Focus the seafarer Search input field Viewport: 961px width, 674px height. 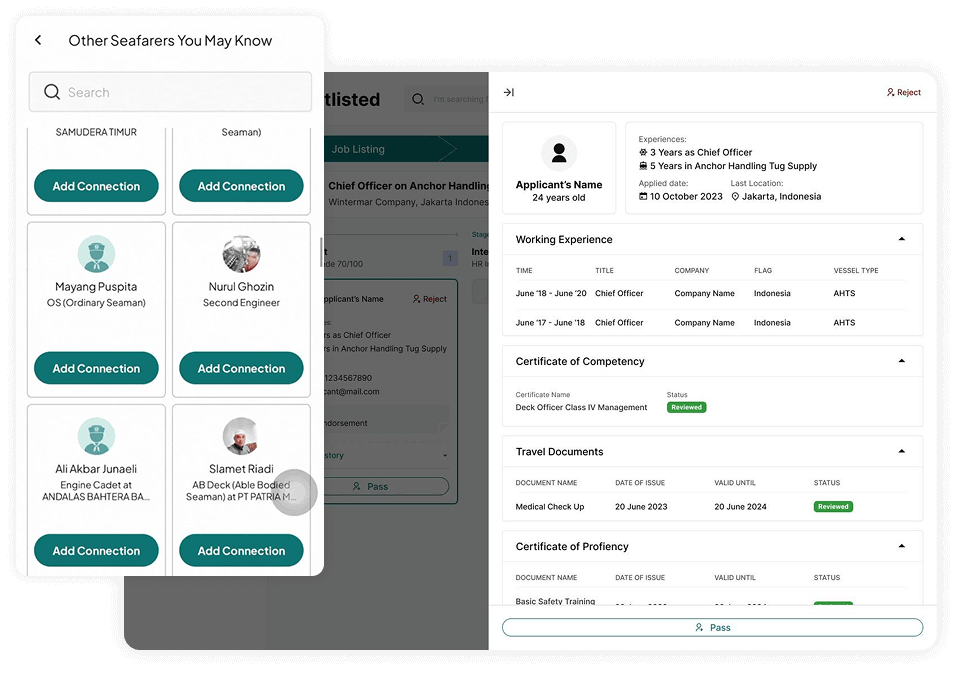180,93
